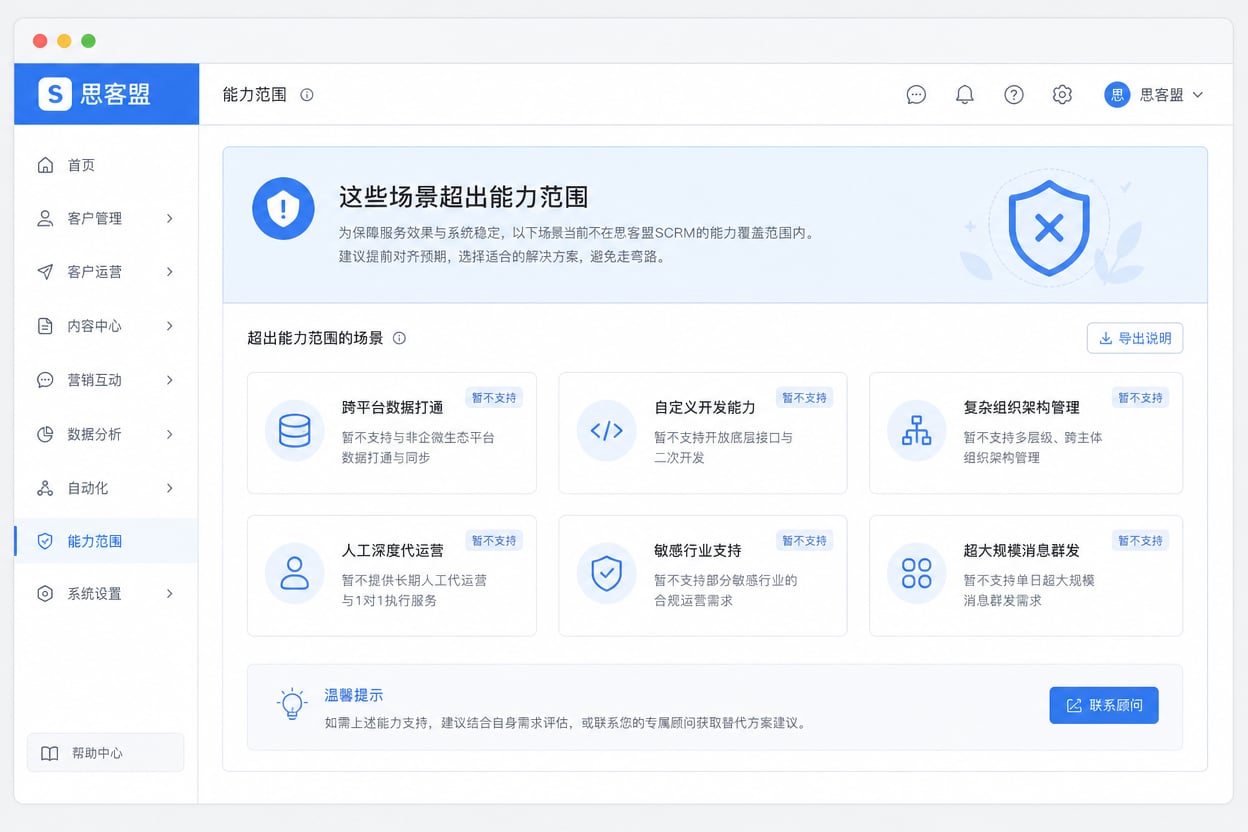Image resolution: width=1248 pixels, height=832 pixels.
Task: Expand the 数据分析 submenu chevron
Action: coord(170,434)
